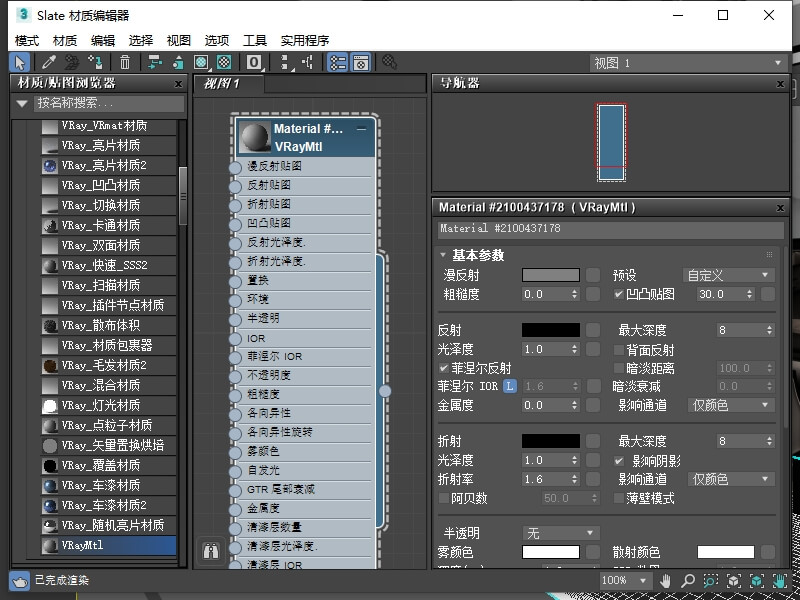Image resolution: width=800 pixels, height=600 pixels.
Task: Open the Material ID Channel flyout
Action: (254, 63)
